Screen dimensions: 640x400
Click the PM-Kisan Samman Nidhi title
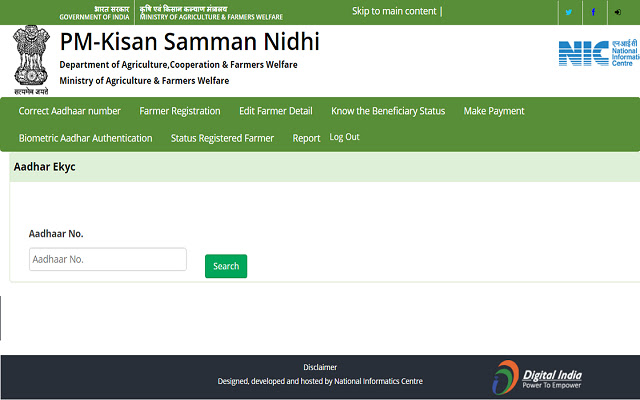(189, 42)
